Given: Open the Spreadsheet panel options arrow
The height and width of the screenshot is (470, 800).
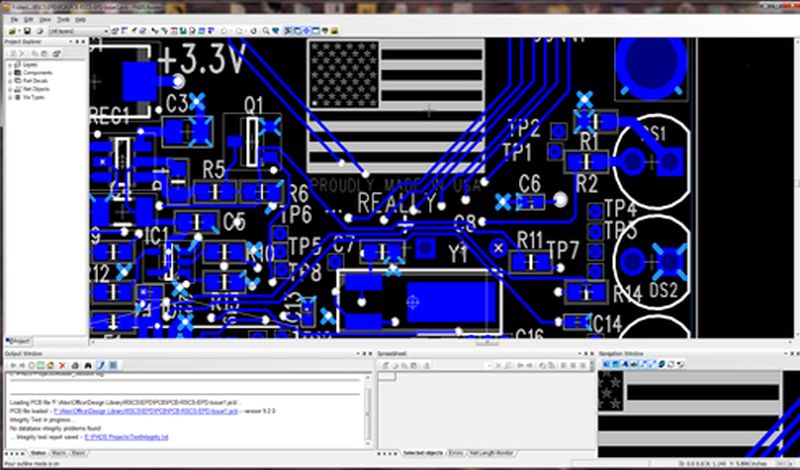Looking at the screenshot, I should (x=580, y=354).
